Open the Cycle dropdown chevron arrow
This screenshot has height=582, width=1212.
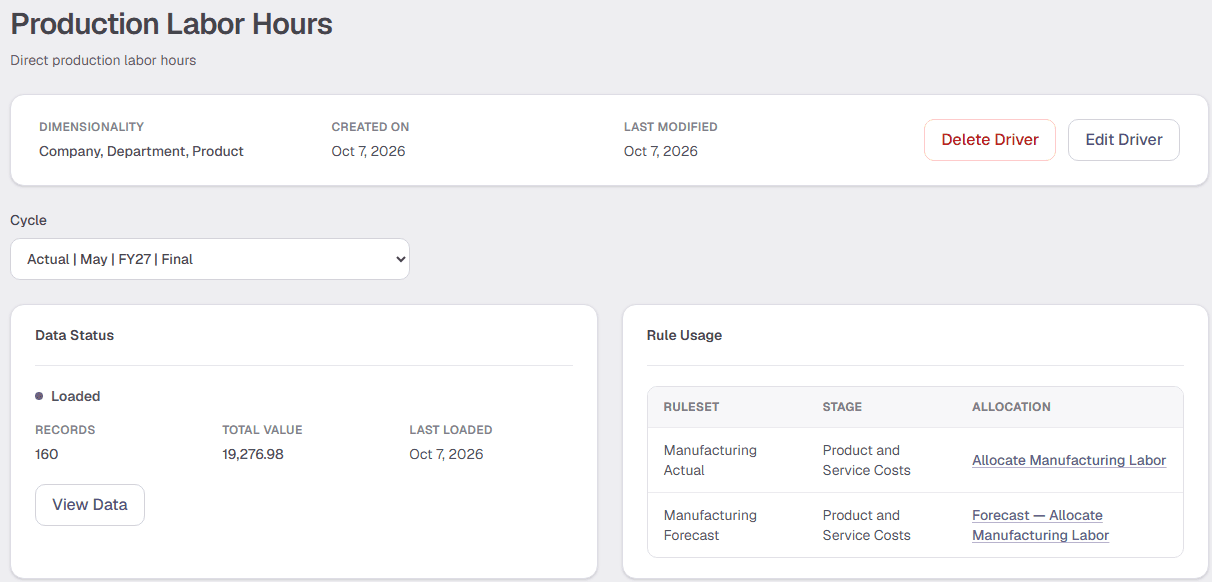coord(400,259)
